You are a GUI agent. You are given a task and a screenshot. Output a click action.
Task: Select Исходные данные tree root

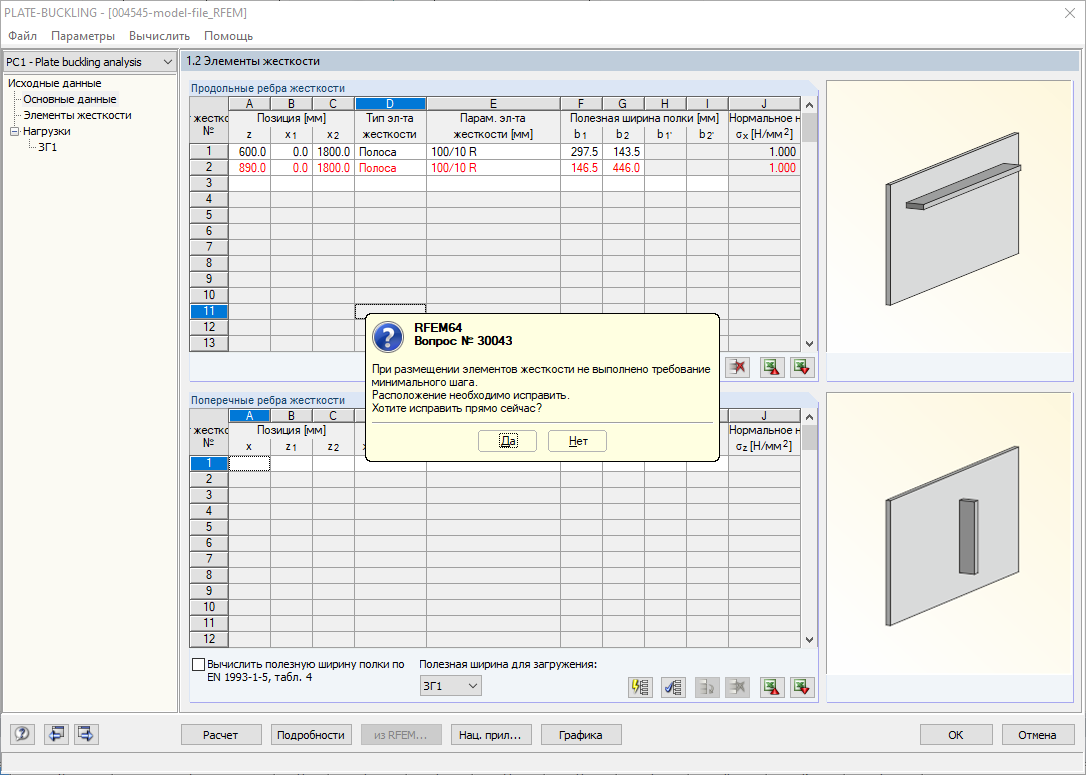click(x=55, y=83)
